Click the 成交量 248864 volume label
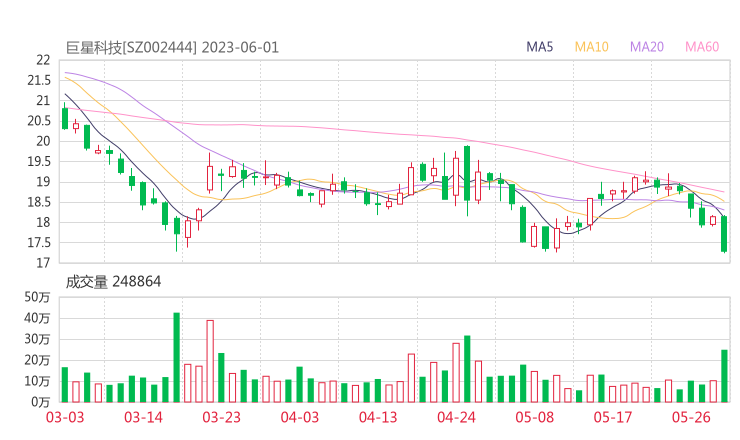This screenshot has width=740, height=440. click(x=113, y=282)
